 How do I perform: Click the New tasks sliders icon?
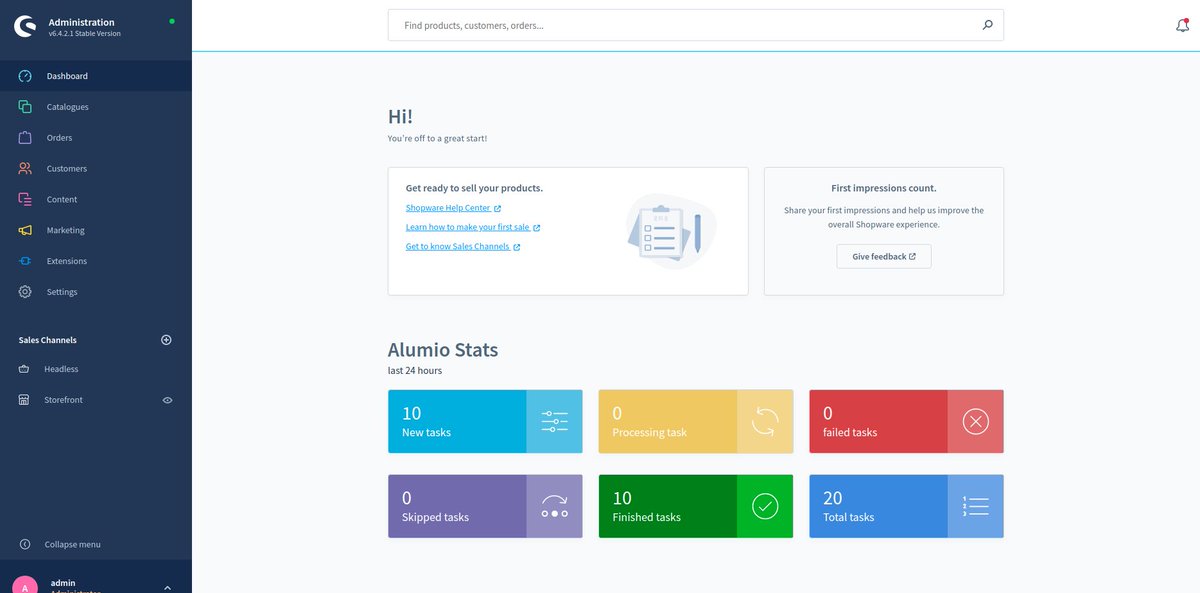(555, 421)
